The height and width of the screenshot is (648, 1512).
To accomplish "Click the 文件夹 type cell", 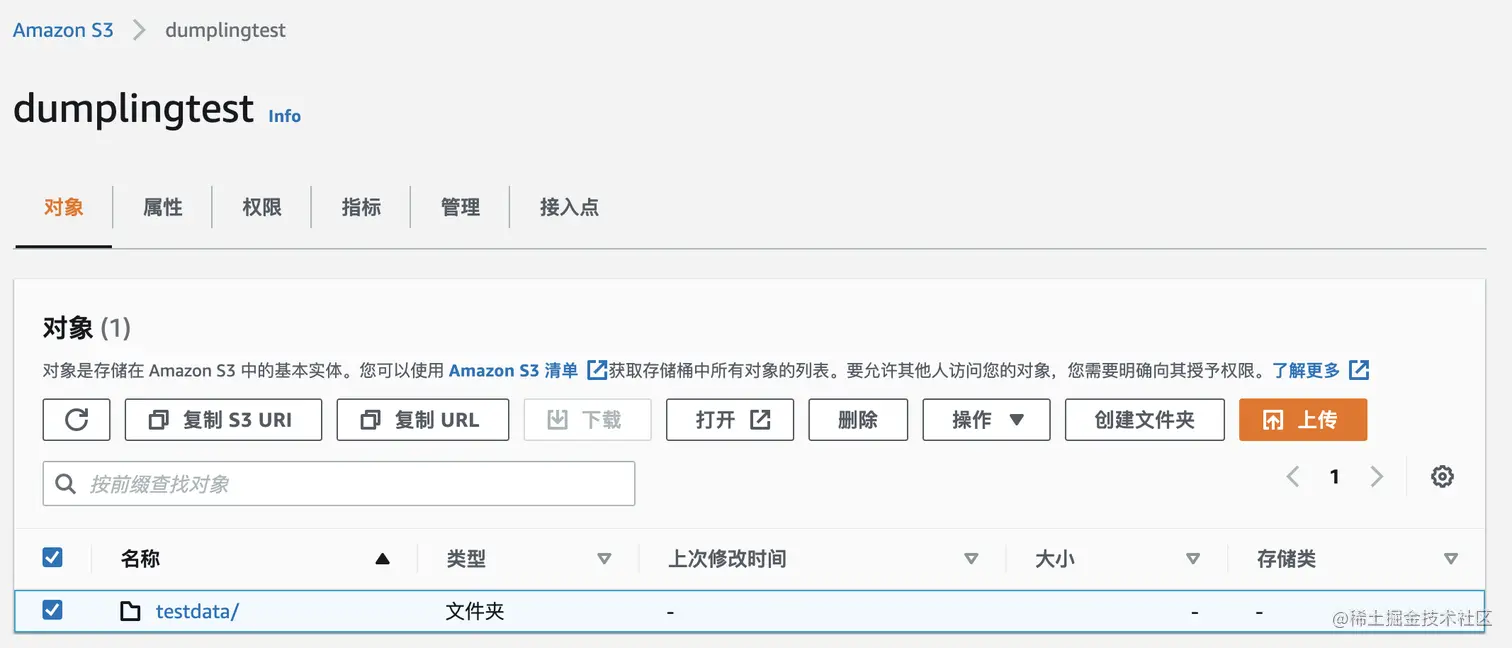I will [x=475, y=611].
